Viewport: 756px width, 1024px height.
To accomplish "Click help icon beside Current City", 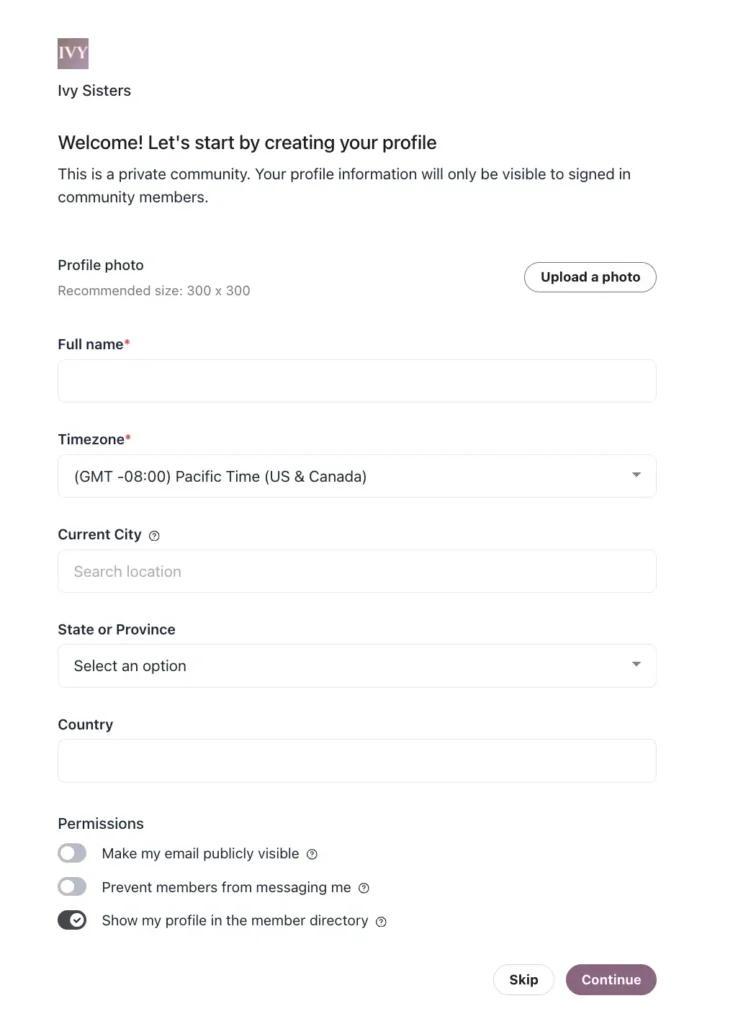I will (x=154, y=536).
